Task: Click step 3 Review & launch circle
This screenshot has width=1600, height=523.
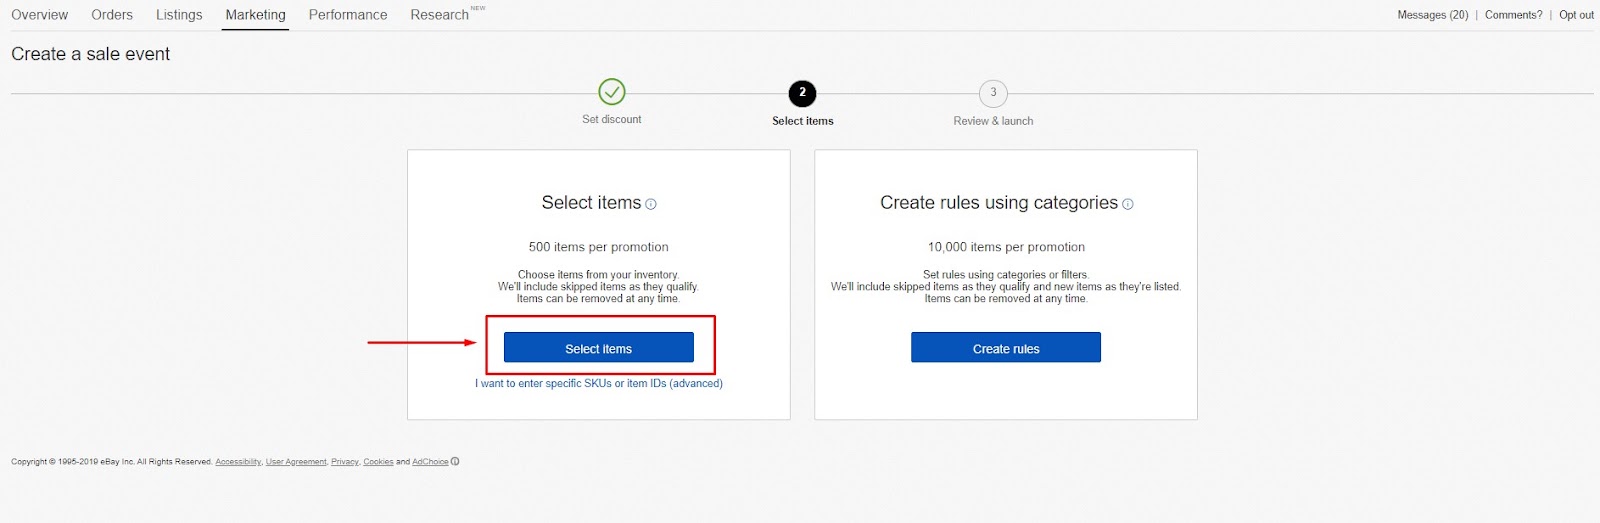Action: (993, 93)
